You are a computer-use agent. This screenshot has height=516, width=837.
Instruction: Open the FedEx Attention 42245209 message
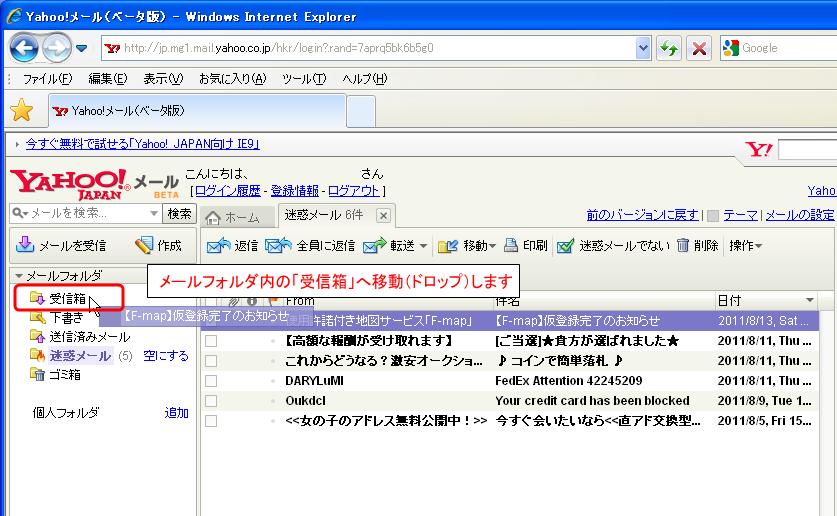point(568,381)
